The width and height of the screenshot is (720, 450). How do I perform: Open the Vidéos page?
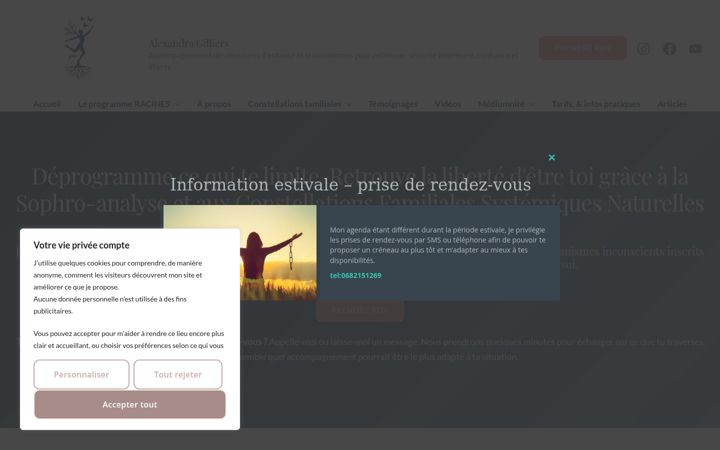[448, 104]
